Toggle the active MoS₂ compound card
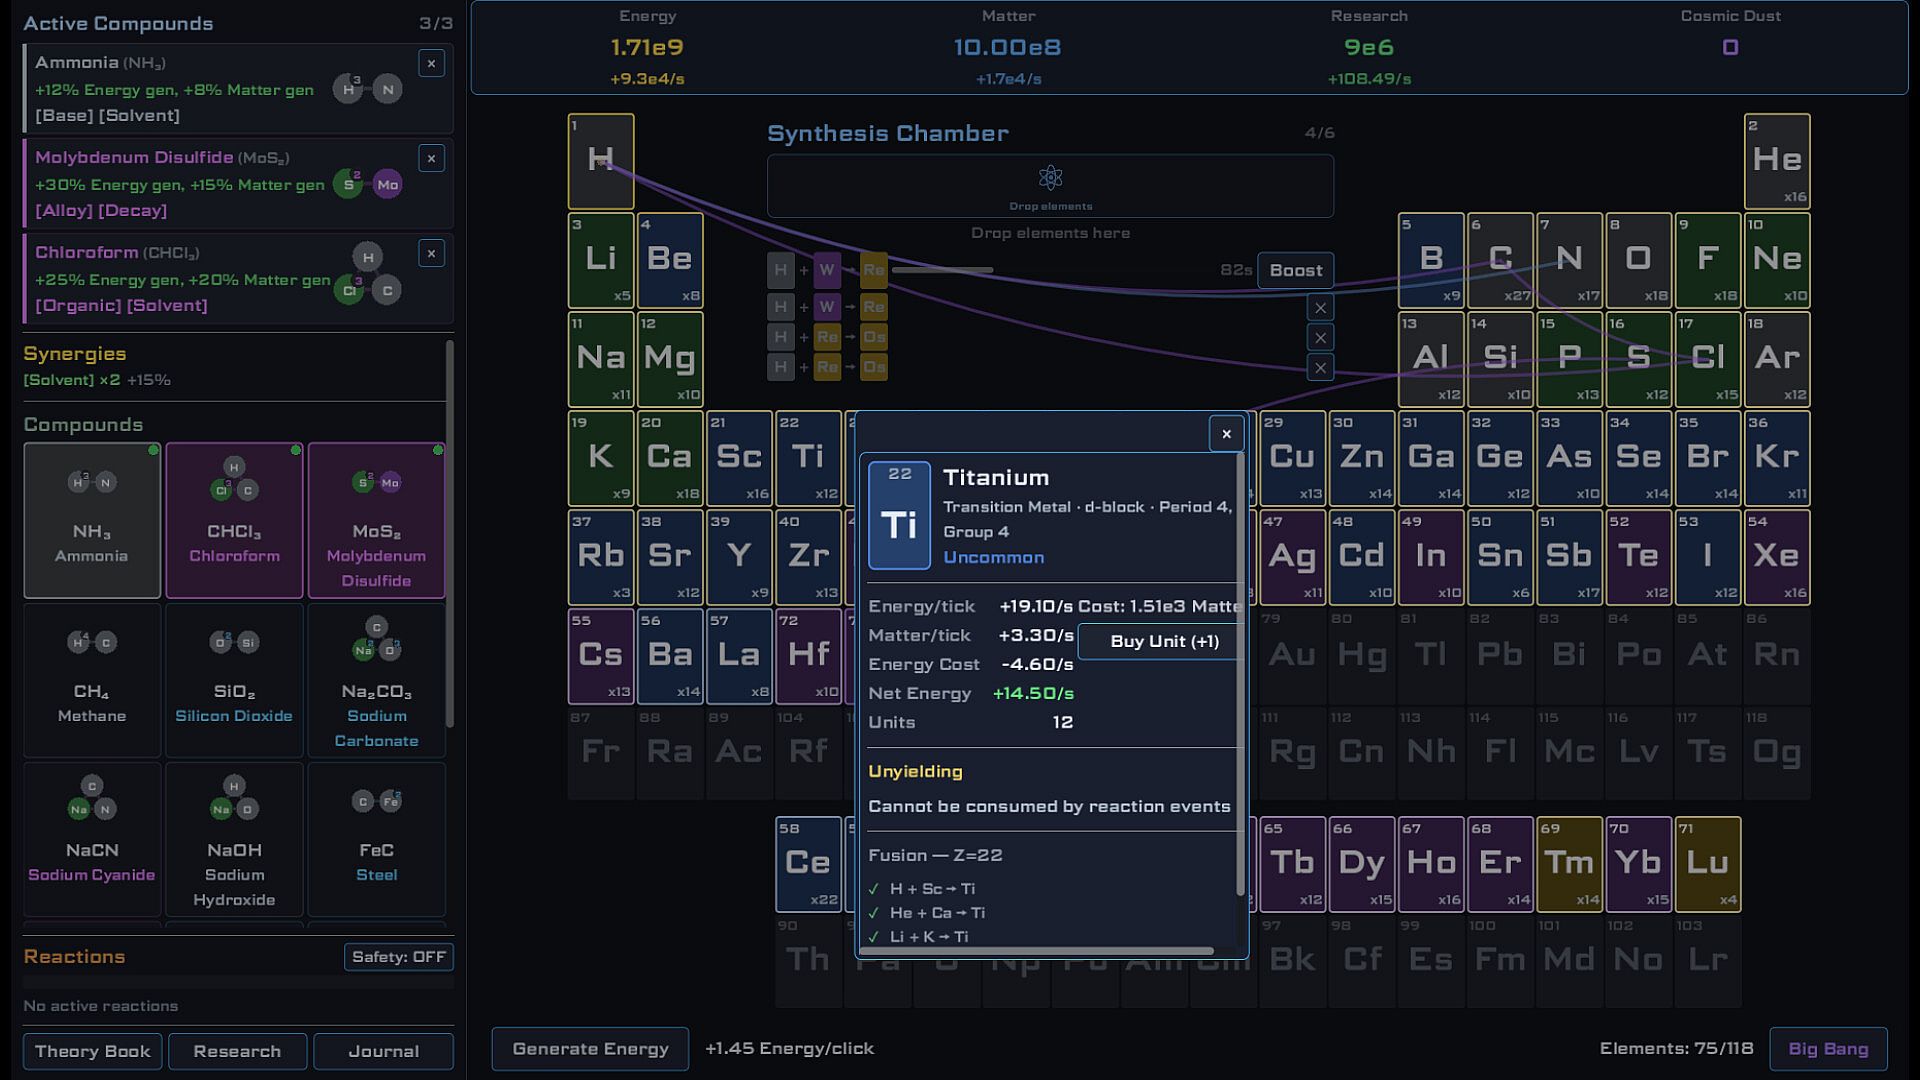Viewport: 1920px width, 1080px height. pyautogui.click(x=376, y=520)
